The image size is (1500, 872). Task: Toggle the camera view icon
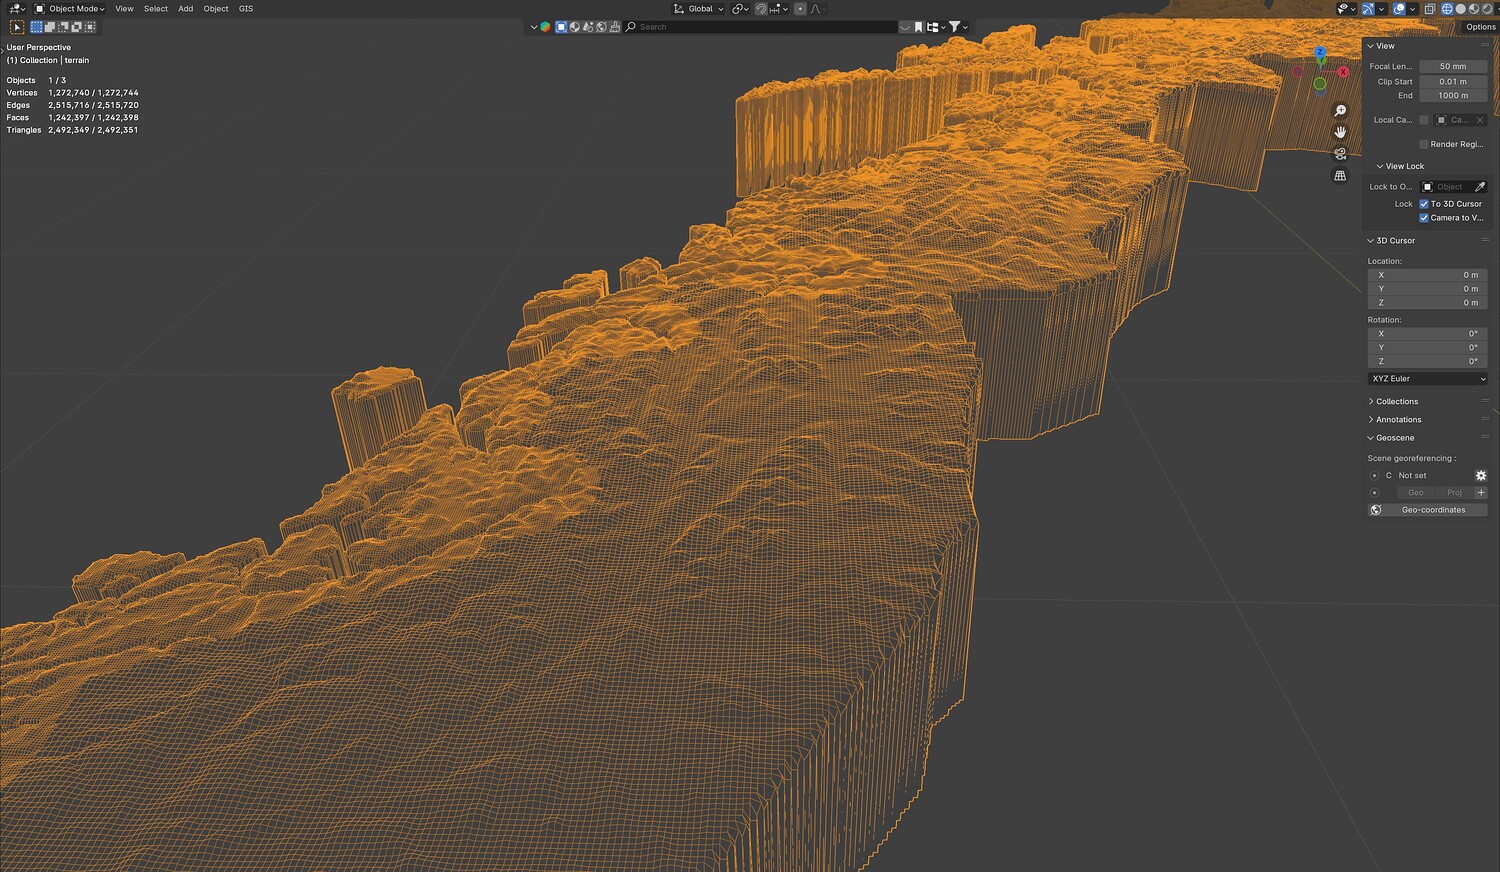pyautogui.click(x=1340, y=154)
